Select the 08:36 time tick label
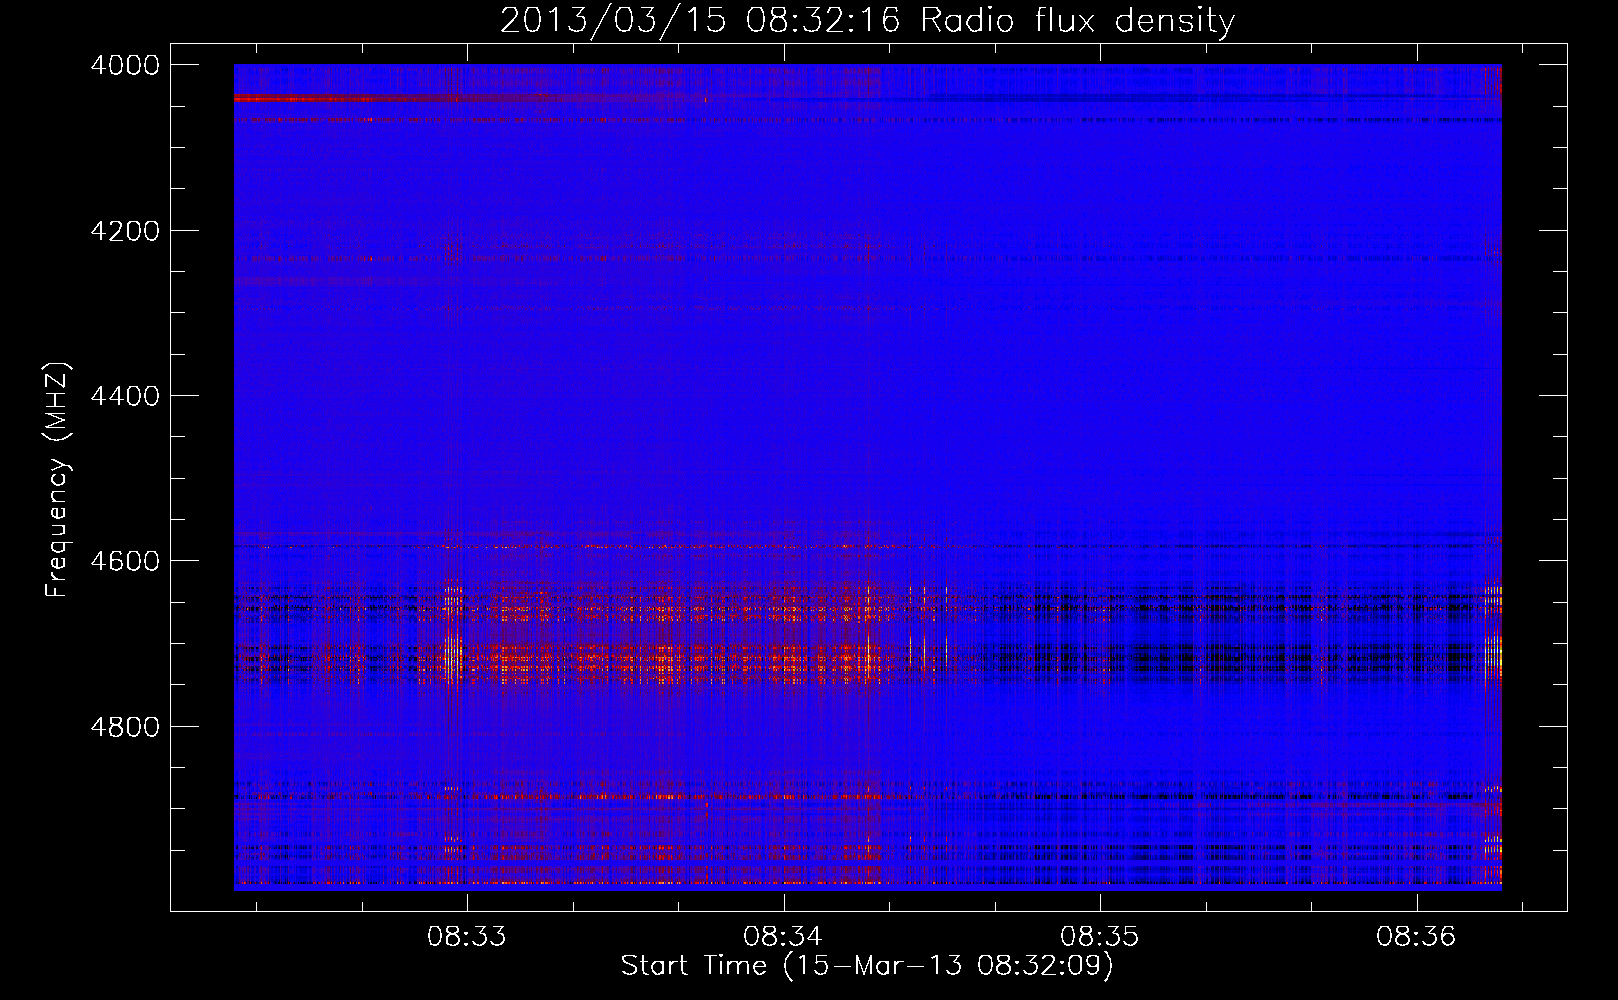 click(x=1416, y=937)
